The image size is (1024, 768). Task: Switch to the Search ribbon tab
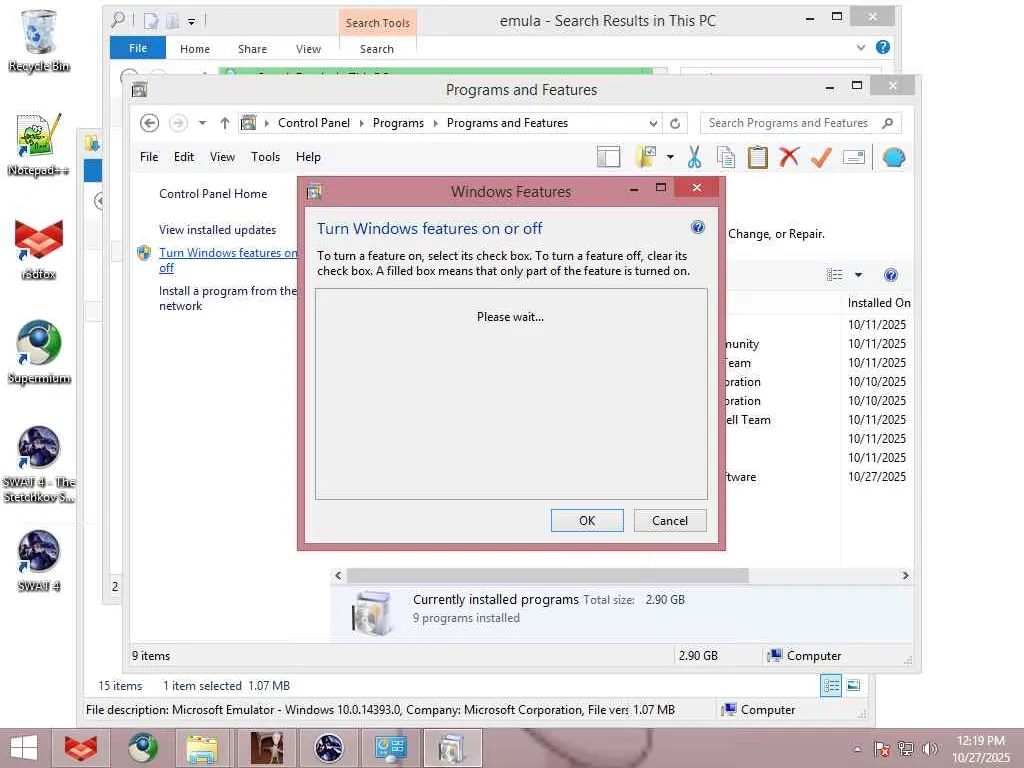click(x=377, y=49)
